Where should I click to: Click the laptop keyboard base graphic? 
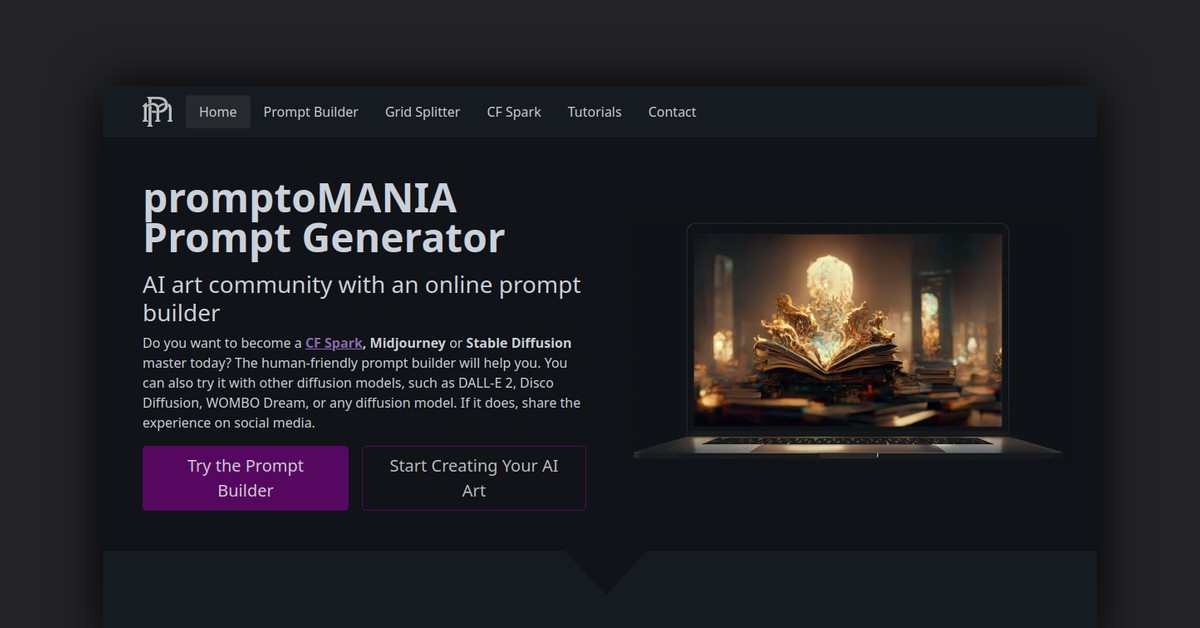click(x=847, y=446)
